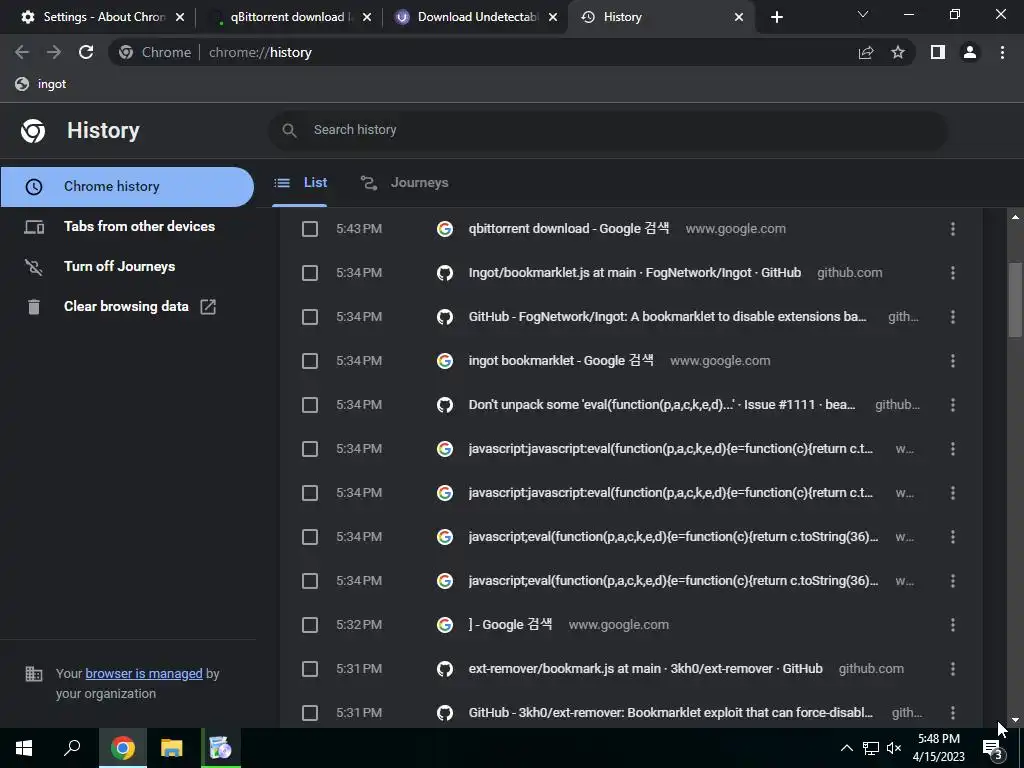Image resolution: width=1024 pixels, height=768 pixels.
Task: Reload the chrome://history page
Action: coord(86,52)
